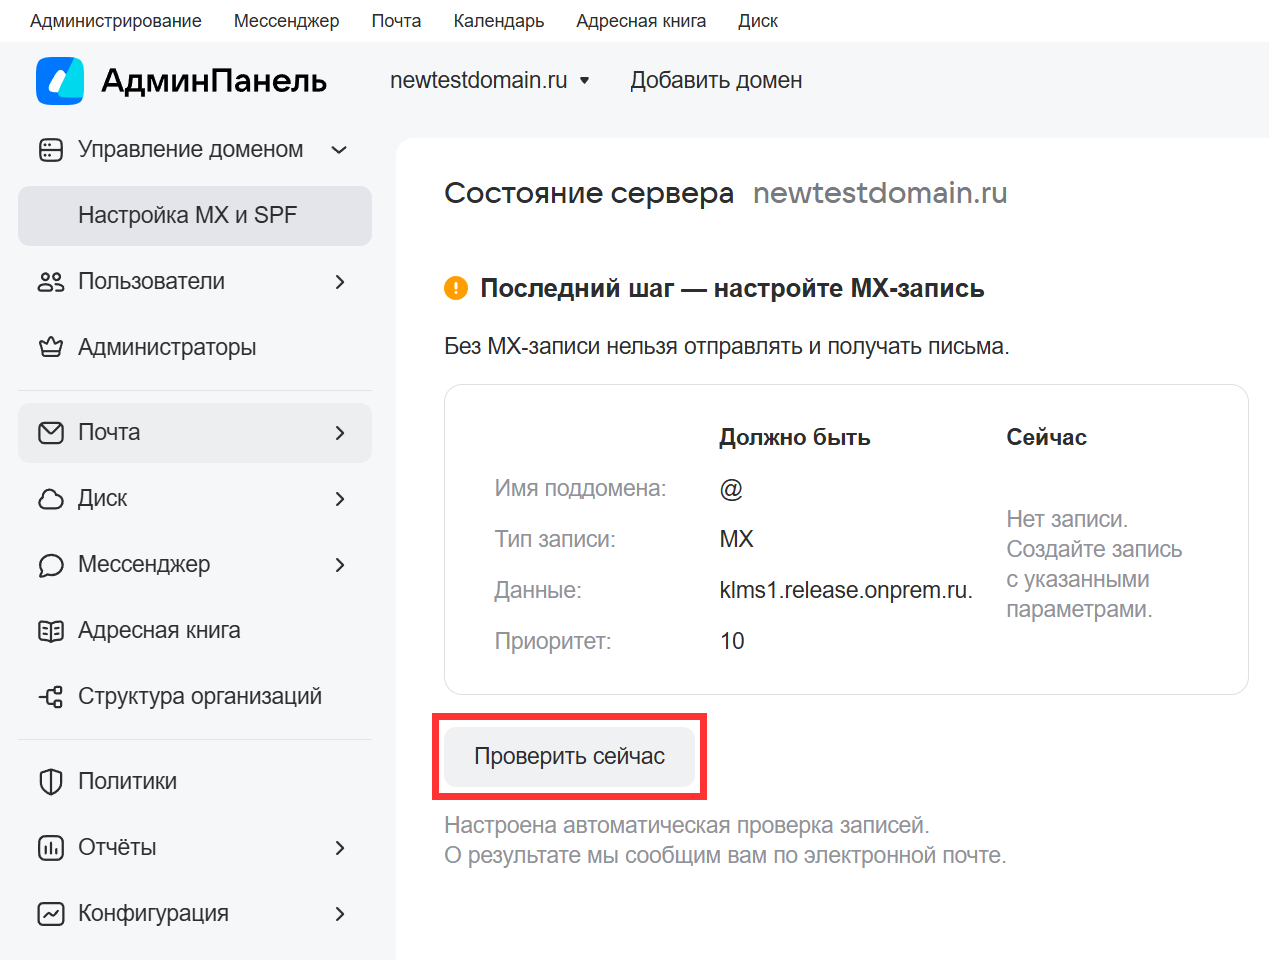The height and width of the screenshot is (960, 1269).
Task: Open Адресная книга in the top menu
Action: pyautogui.click(x=641, y=21)
